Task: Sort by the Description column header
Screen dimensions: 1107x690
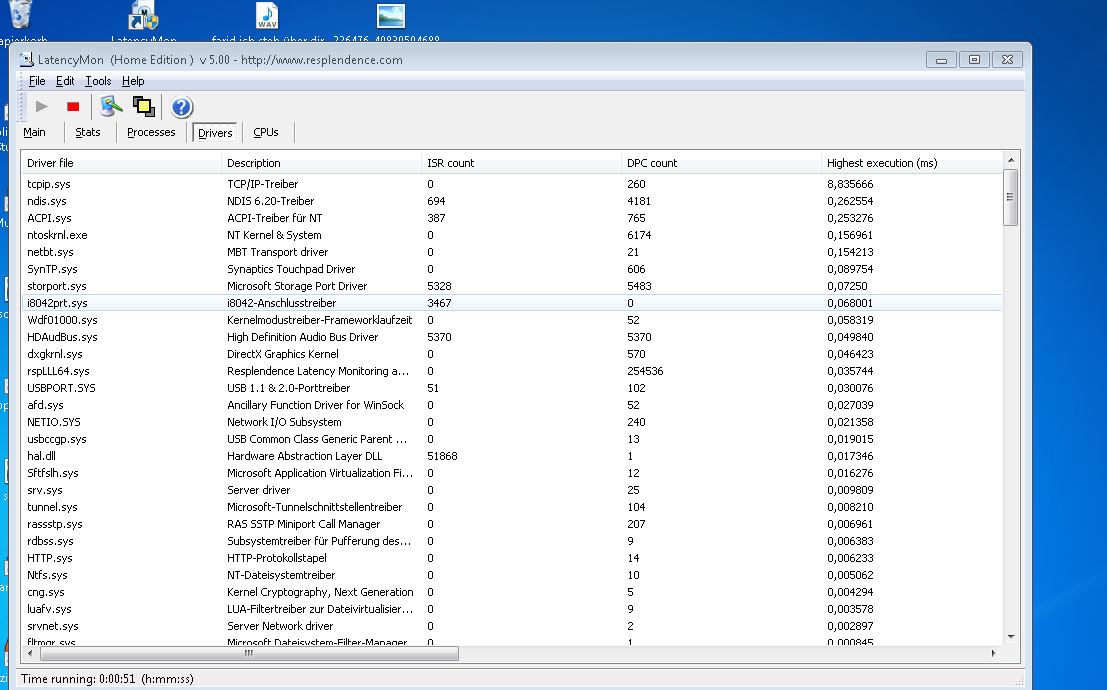Action: (321, 163)
